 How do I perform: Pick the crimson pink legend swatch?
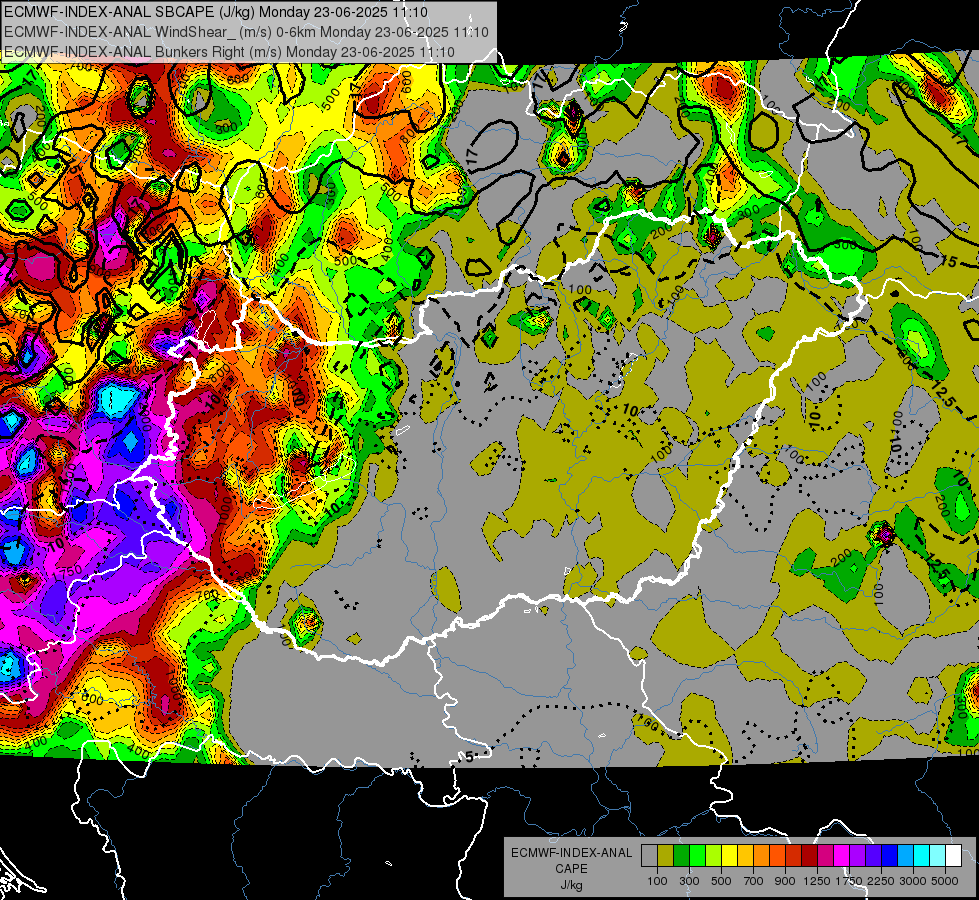tap(825, 856)
